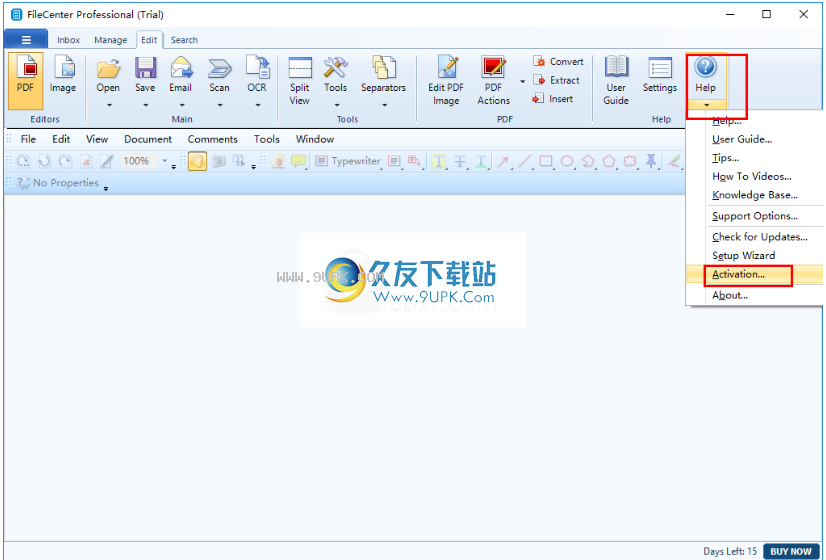The height and width of the screenshot is (560, 826).
Task: Click the Convert button in PDF group
Action: (558, 62)
